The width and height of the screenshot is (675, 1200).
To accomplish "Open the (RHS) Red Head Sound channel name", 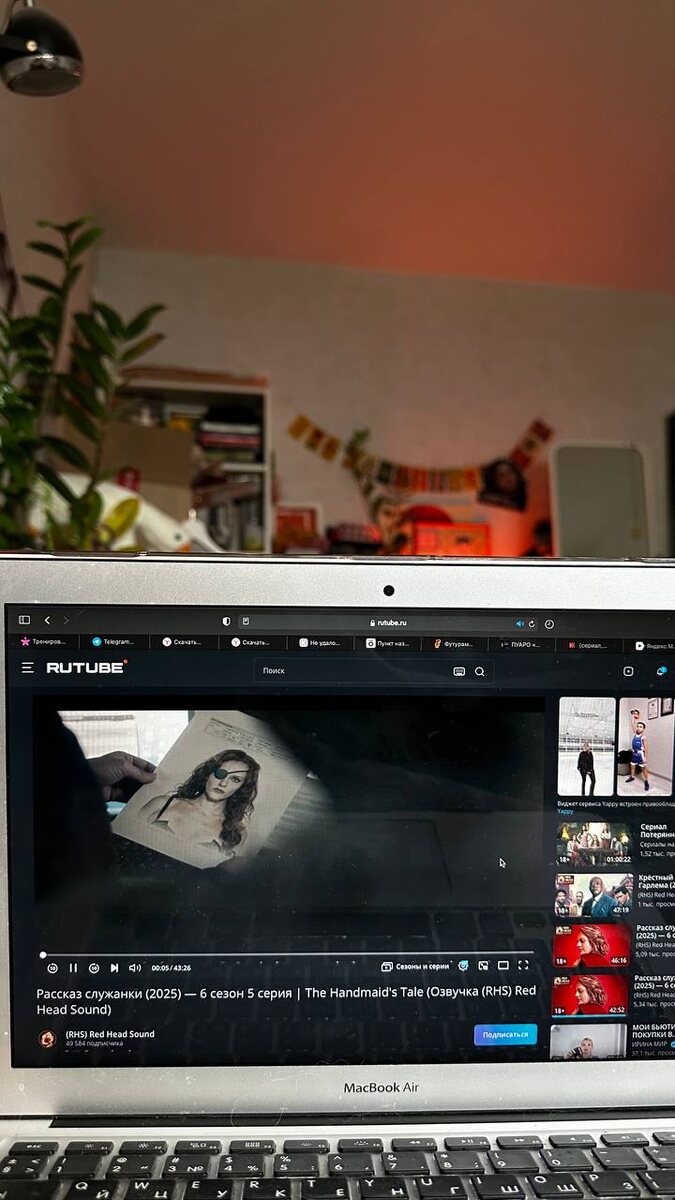I will click(110, 1034).
